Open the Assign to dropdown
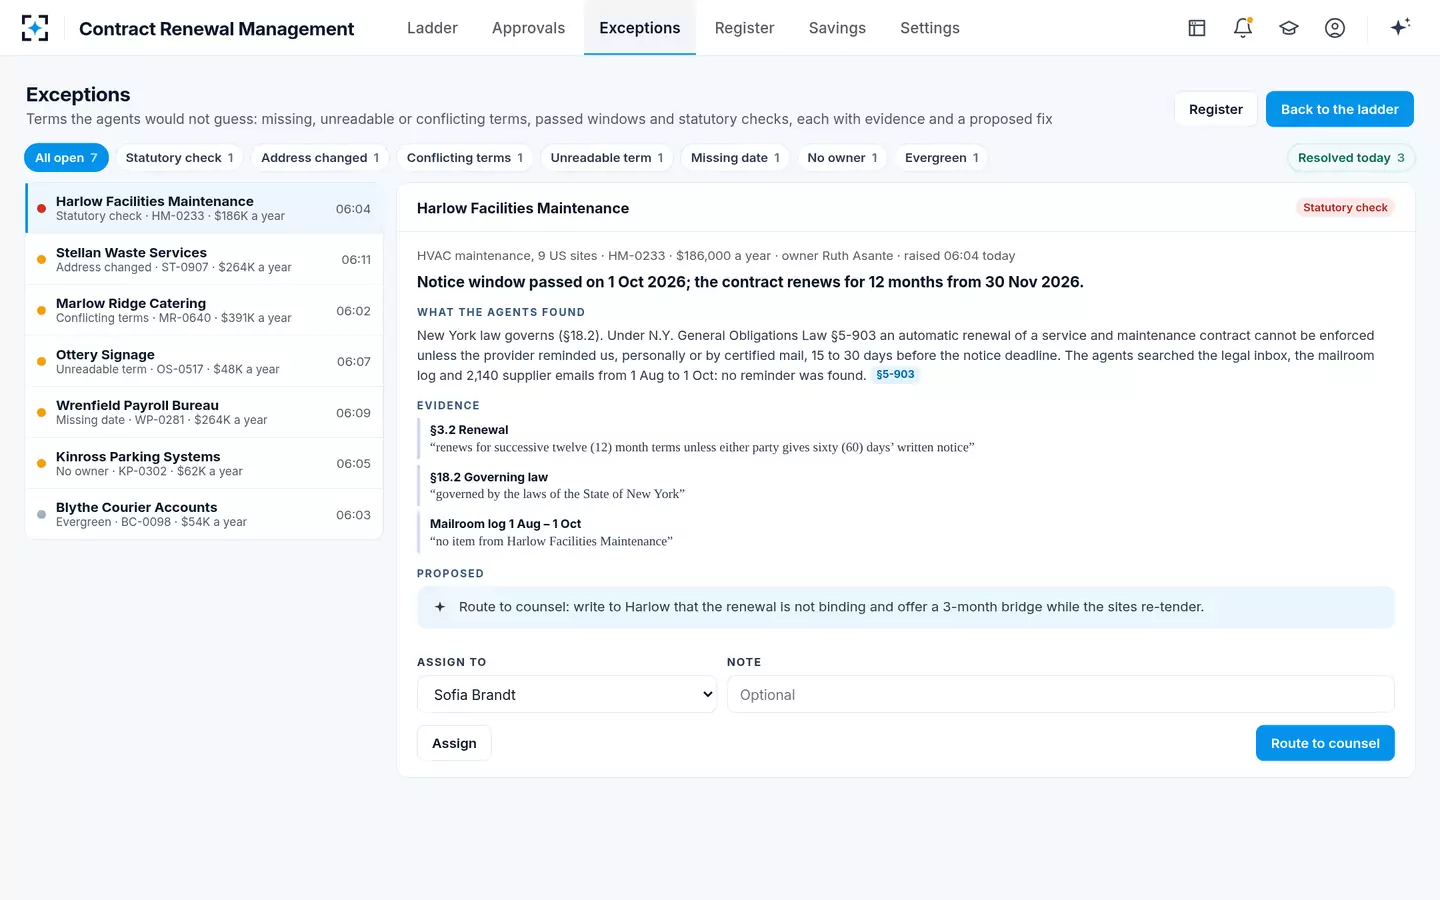Image resolution: width=1440 pixels, height=900 pixels. pyautogui.click(x=567, y=694)
